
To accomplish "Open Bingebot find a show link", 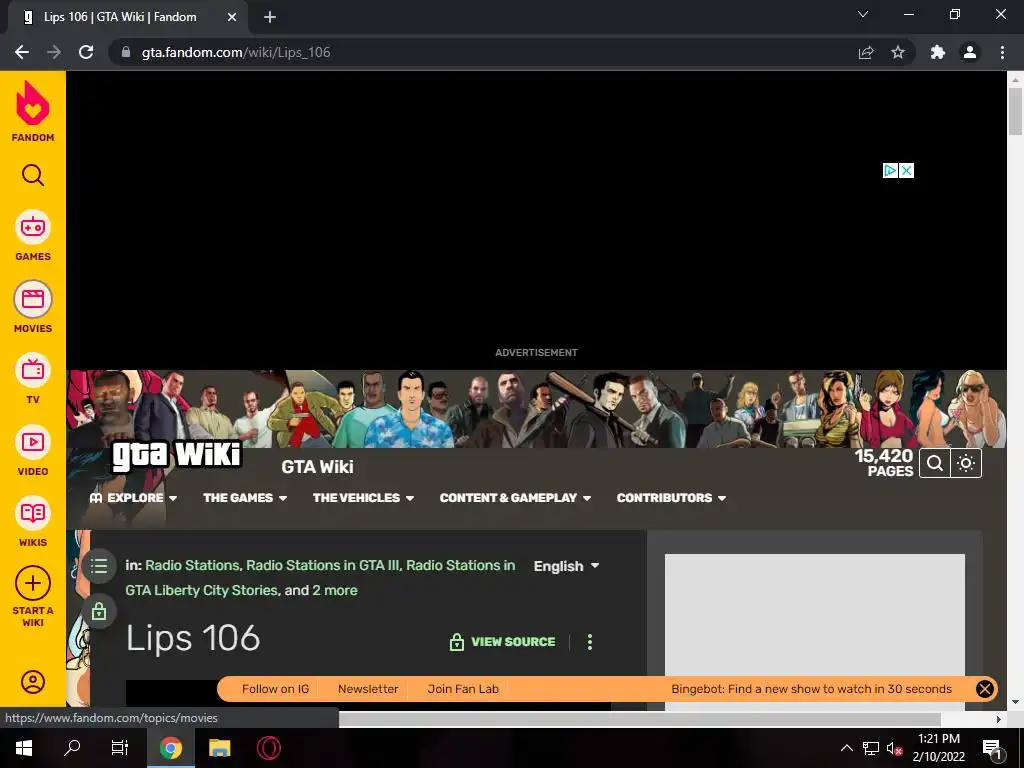I will click(811, 689).
